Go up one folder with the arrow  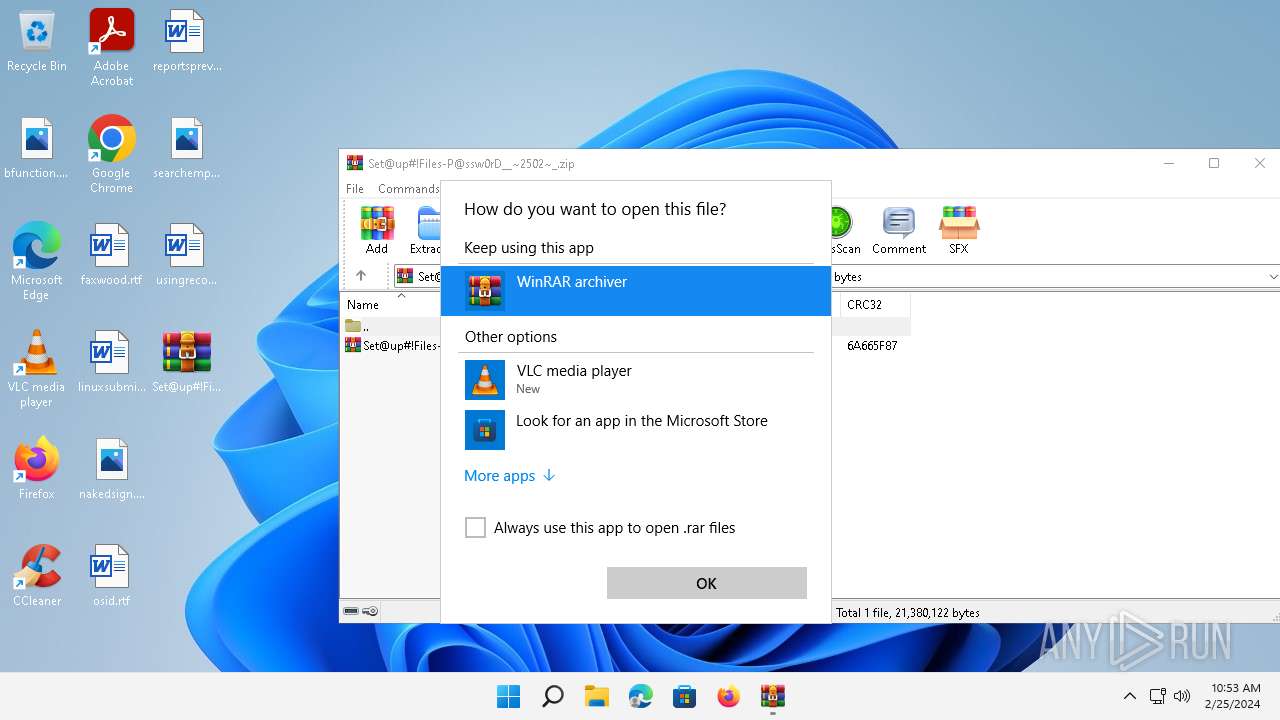tap(361, 276)
